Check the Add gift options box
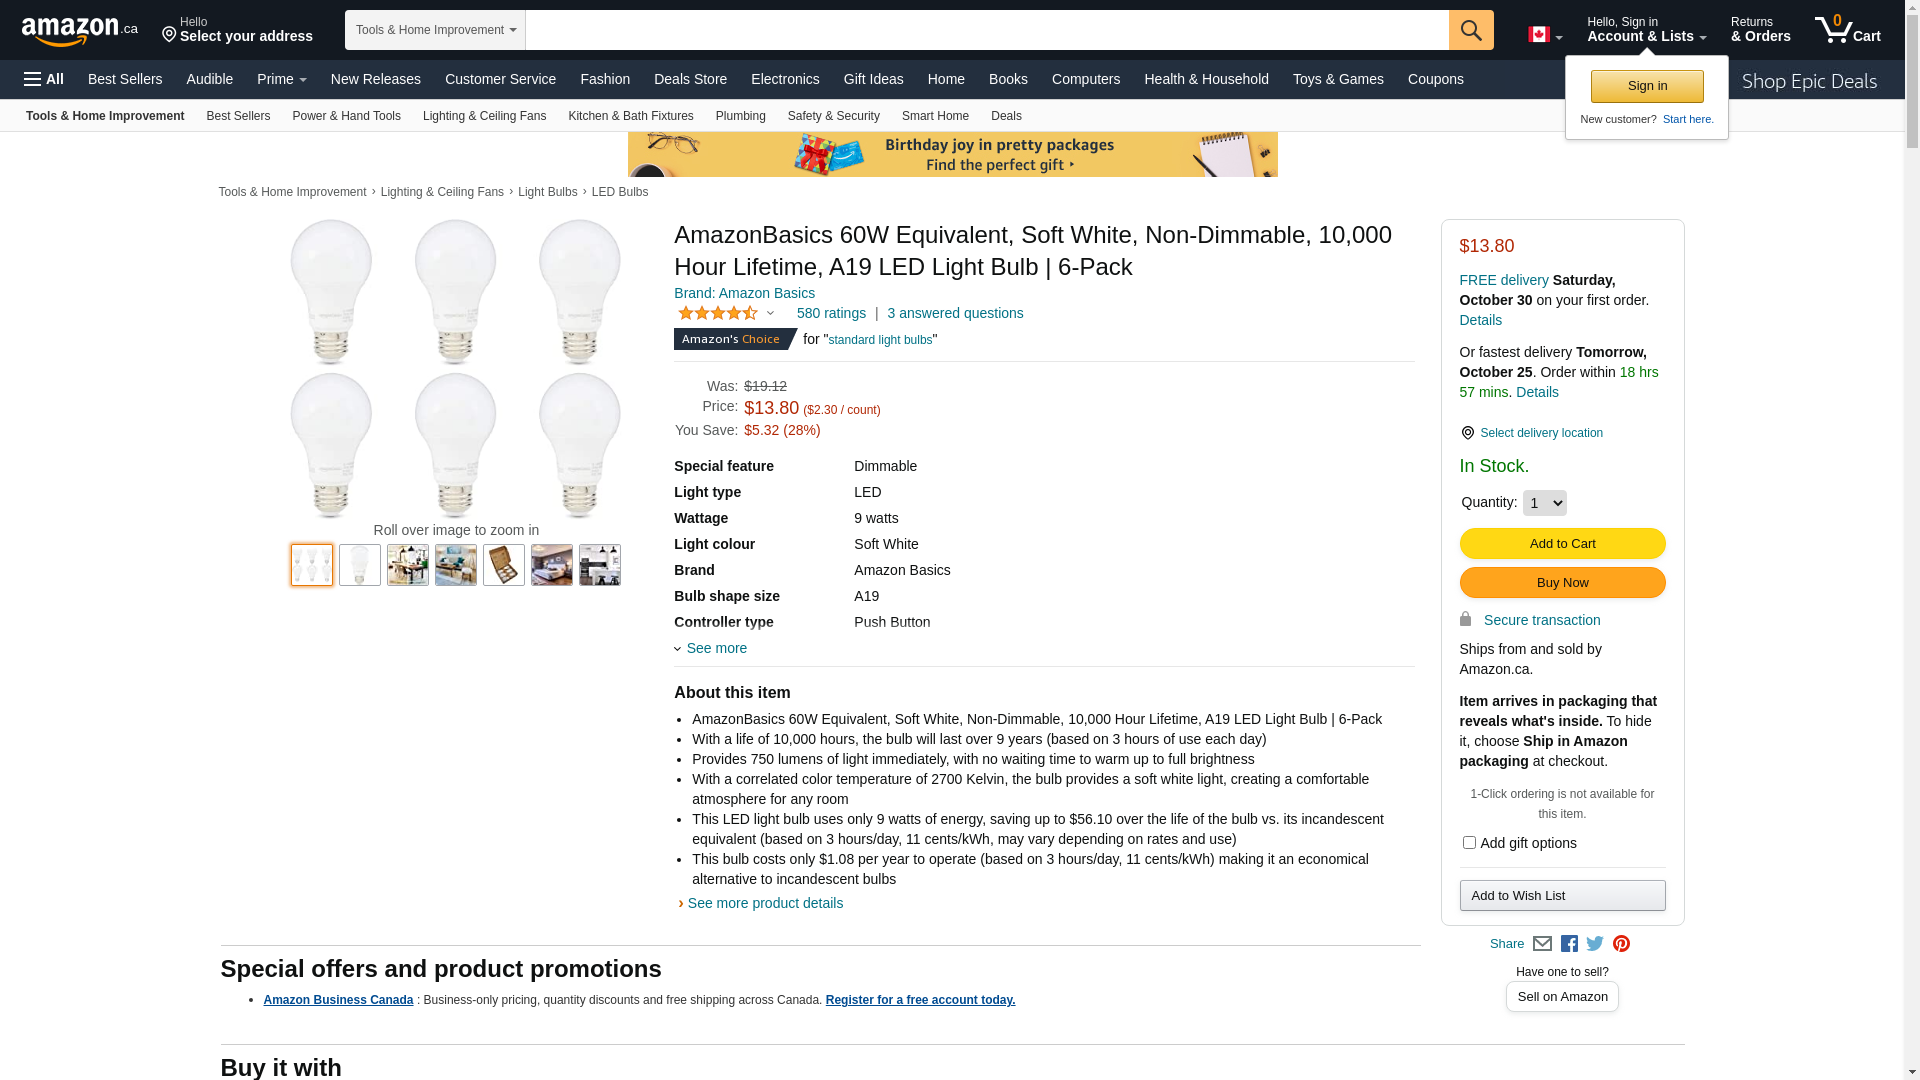1920x1080 pixels. [x=1469, y=843]
